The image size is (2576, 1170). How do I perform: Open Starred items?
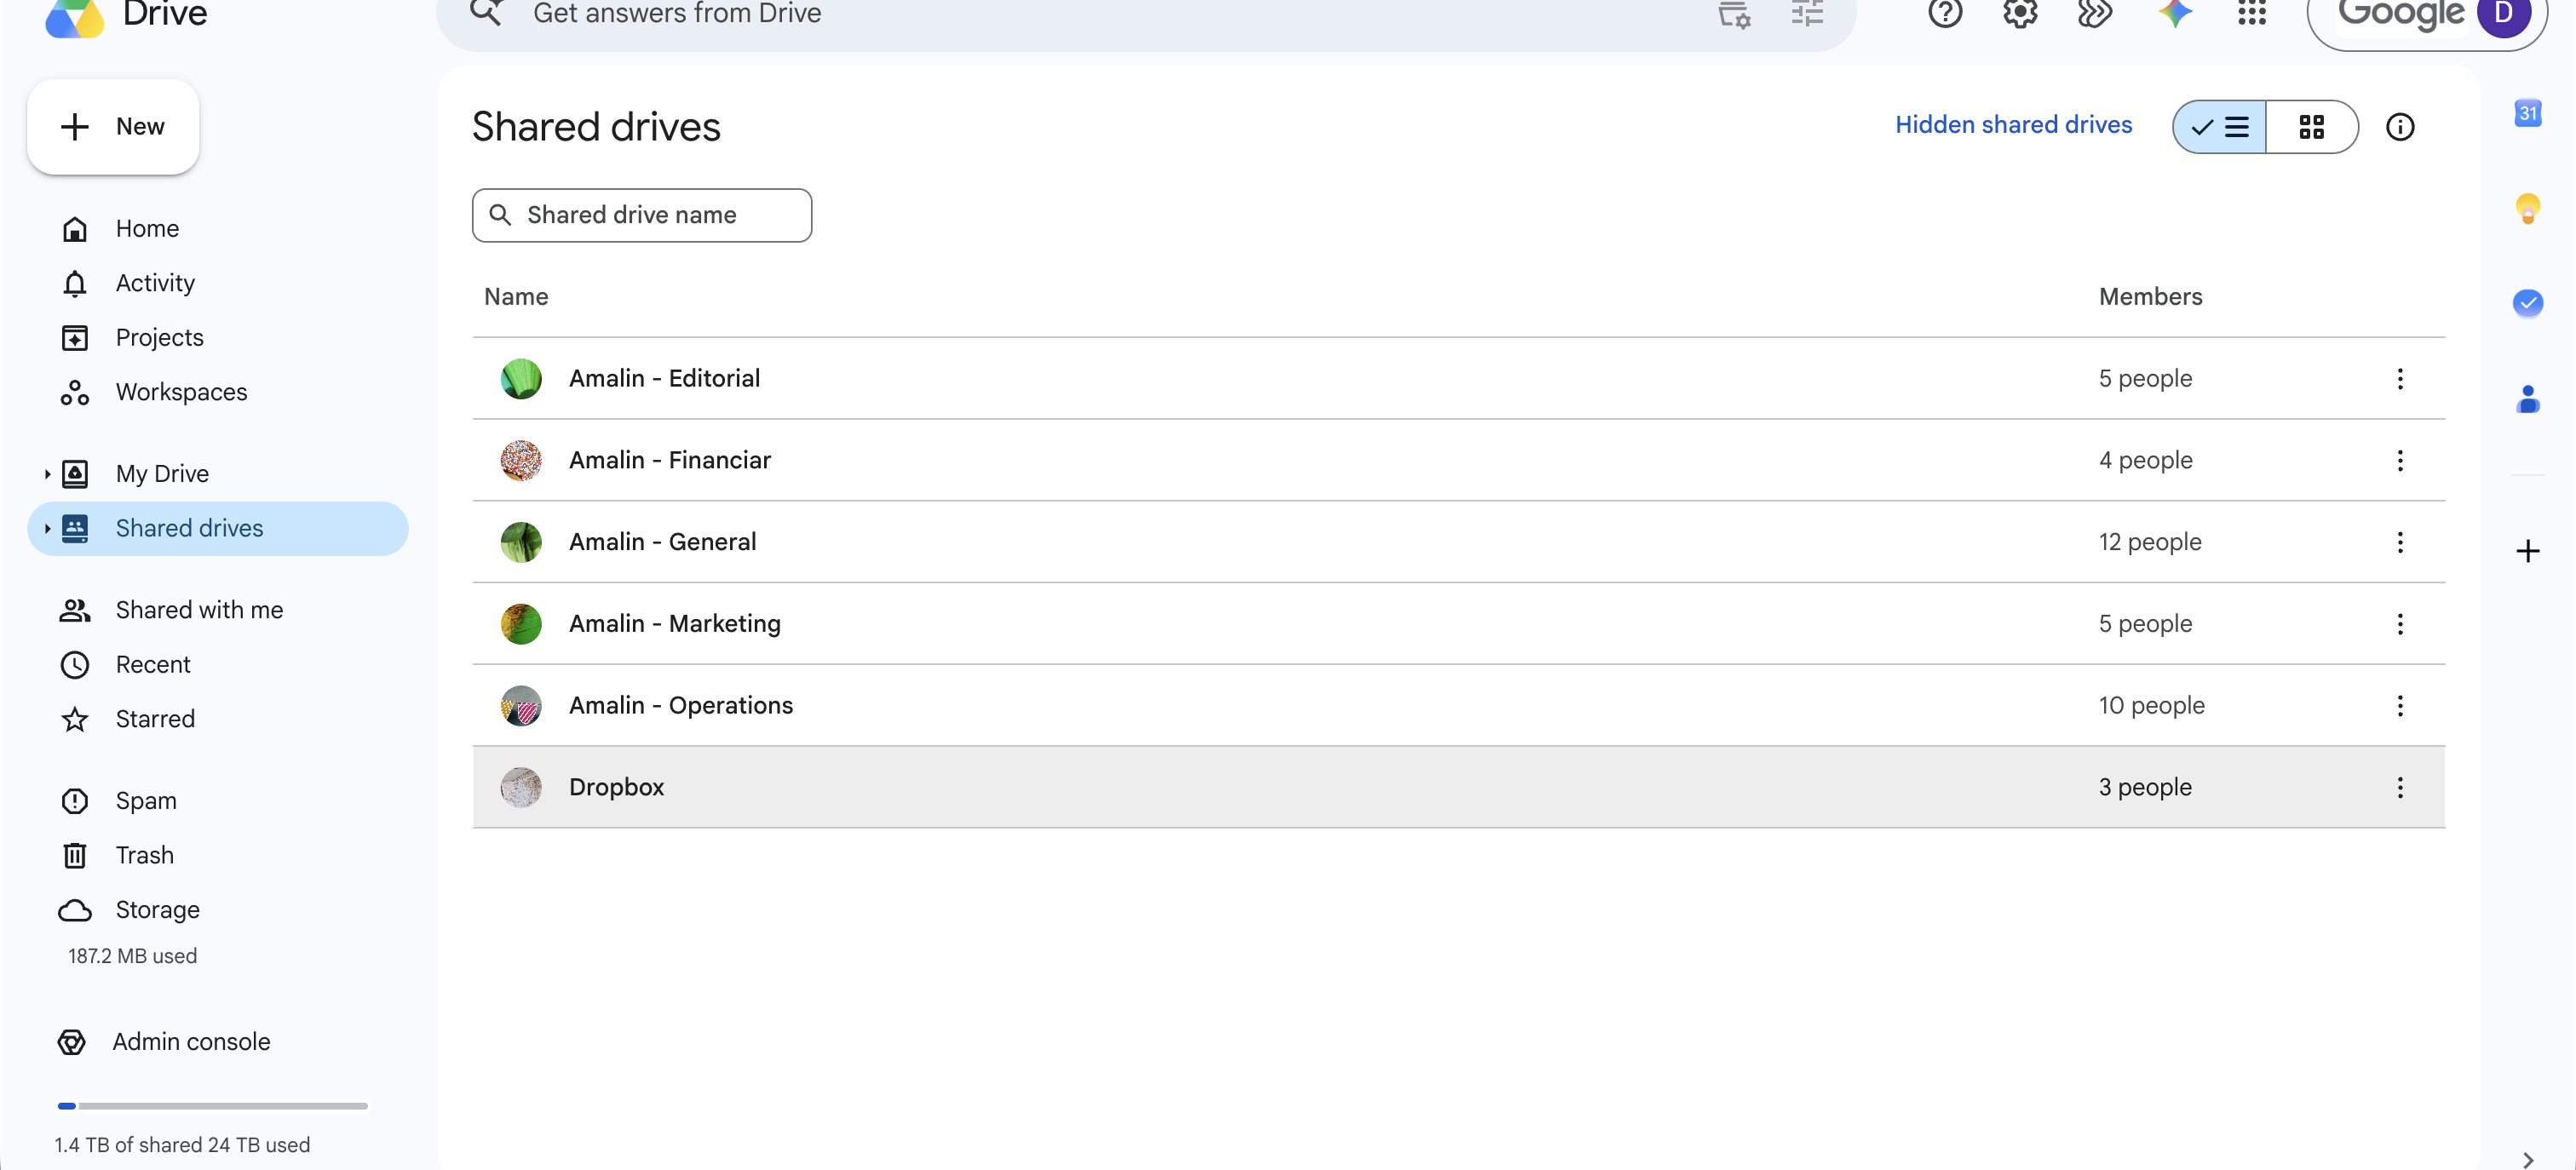click(x=218, y=720)
